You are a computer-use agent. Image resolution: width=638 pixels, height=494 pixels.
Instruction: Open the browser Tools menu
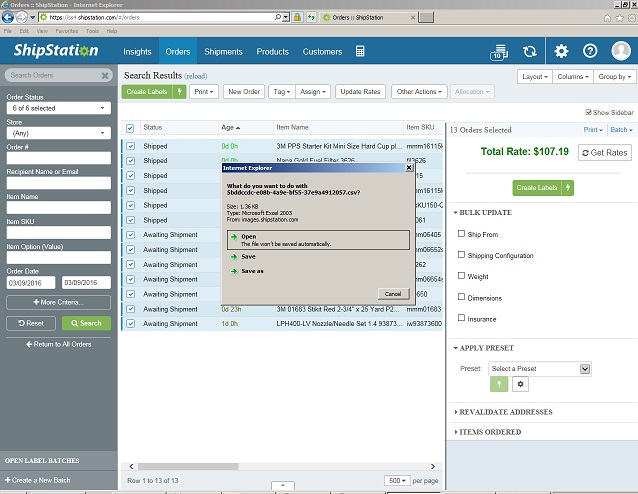(92, 31)
